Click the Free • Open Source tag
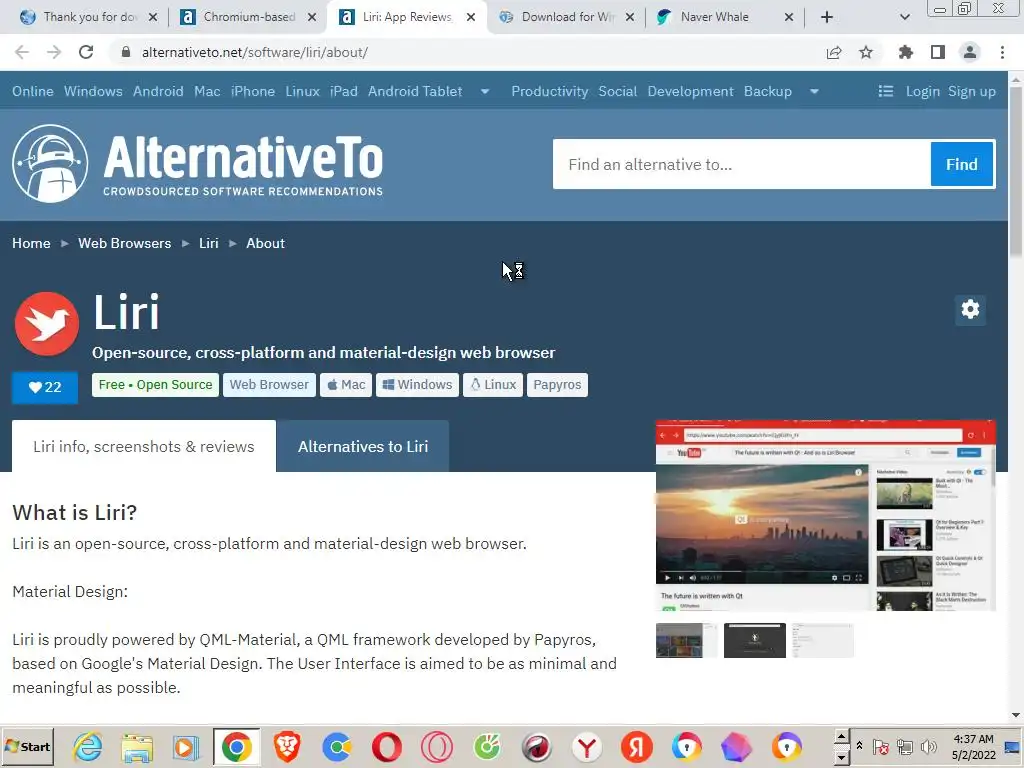The height and width of the screenshot is (768, 1024). [x=155, y=385]
